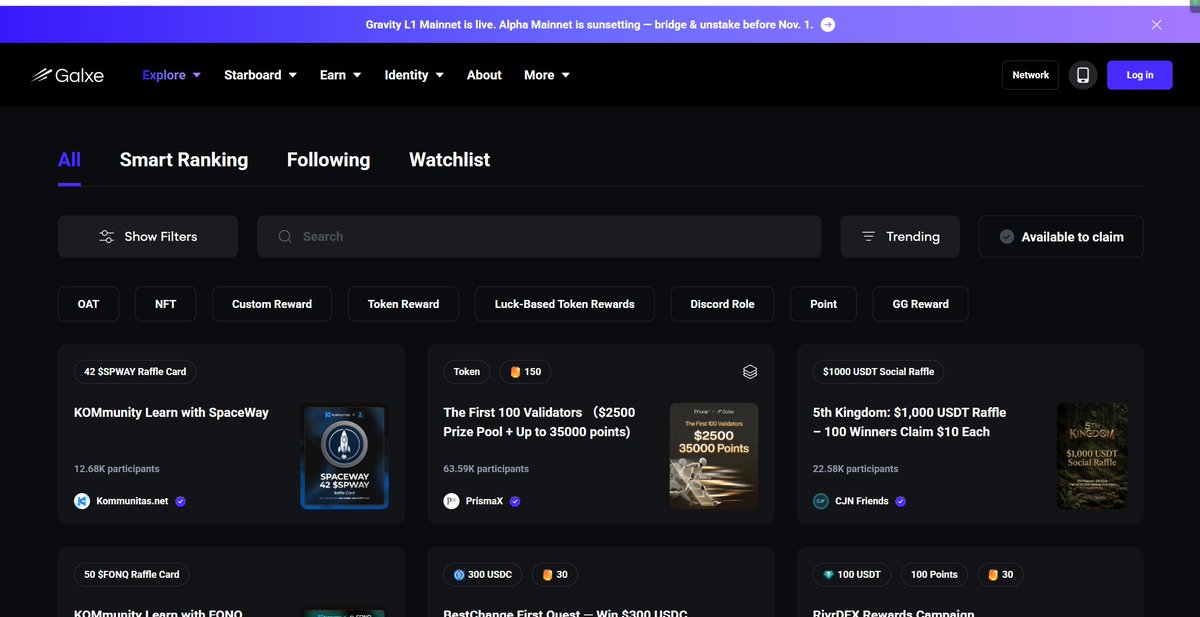Click the Network button

pos(1030,75)
